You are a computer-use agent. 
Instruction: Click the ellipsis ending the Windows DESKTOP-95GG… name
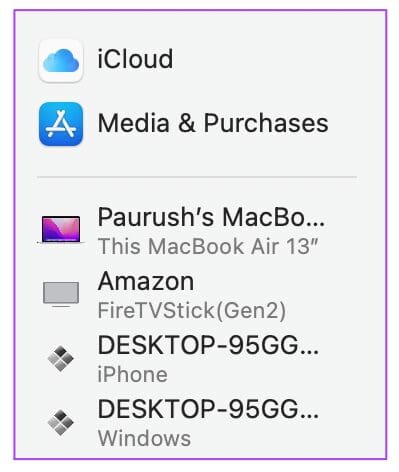[x=308, y=416]
